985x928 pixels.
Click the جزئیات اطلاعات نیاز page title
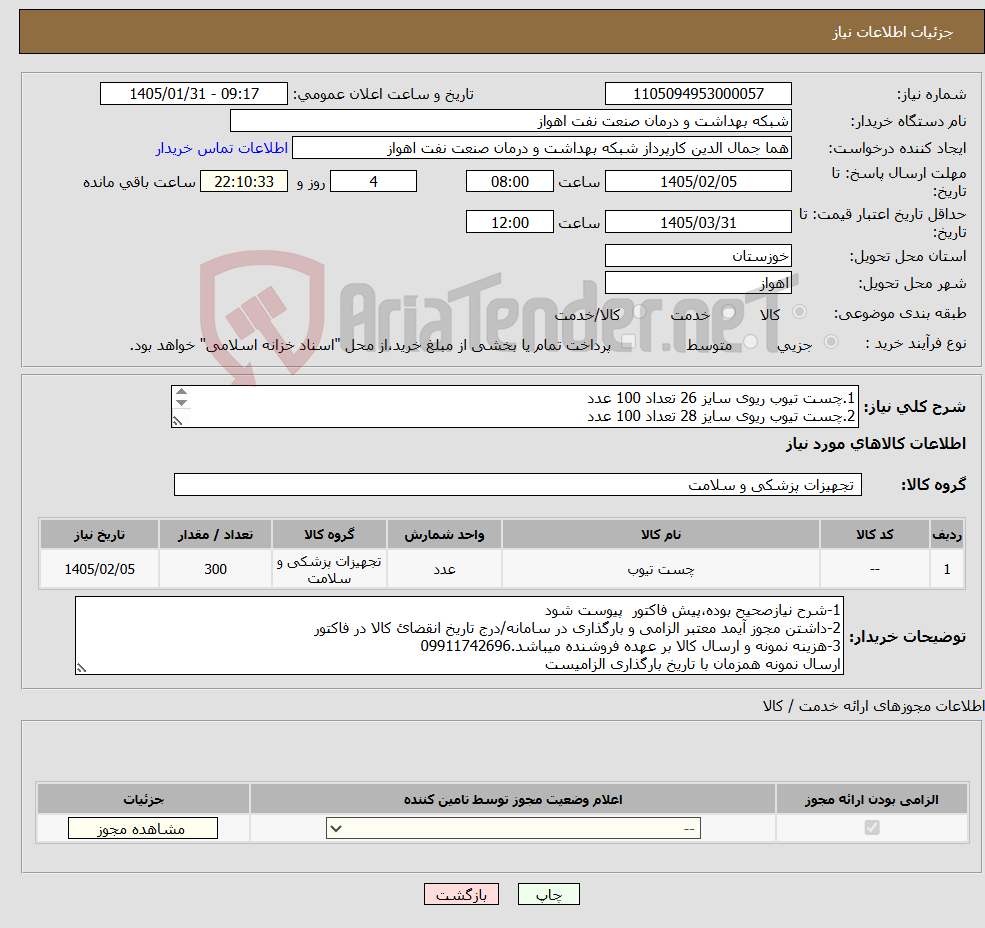(893, 32)
